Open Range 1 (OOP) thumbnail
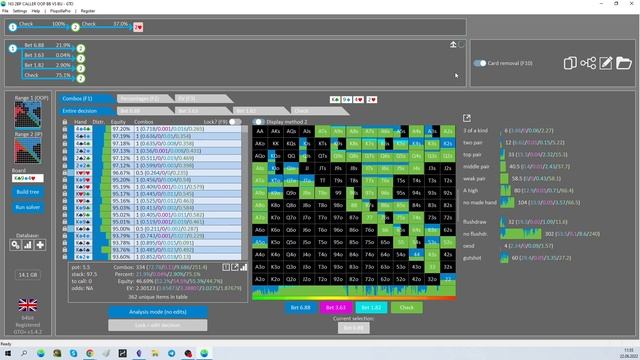 tap(28, 115)
